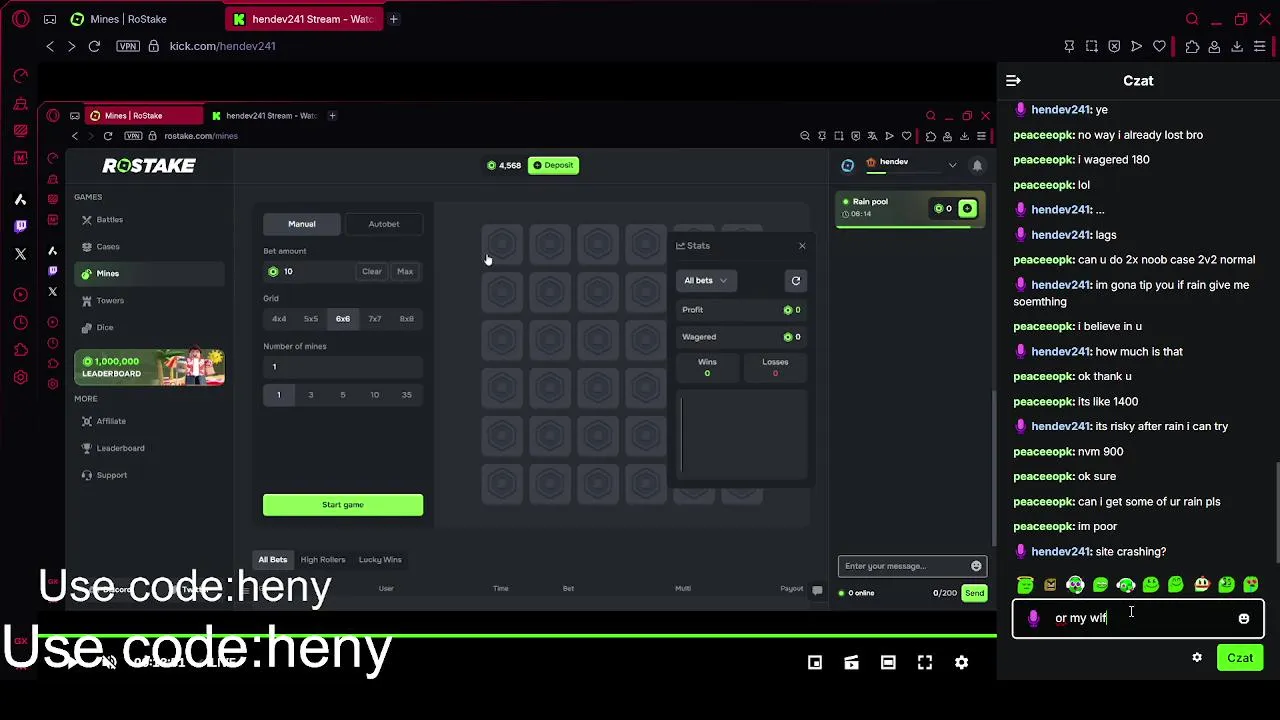Viewport: 1280px width, 720px height.
Task: Open downloads in outer browser toolbar
Action: [x=1237, y=46]
